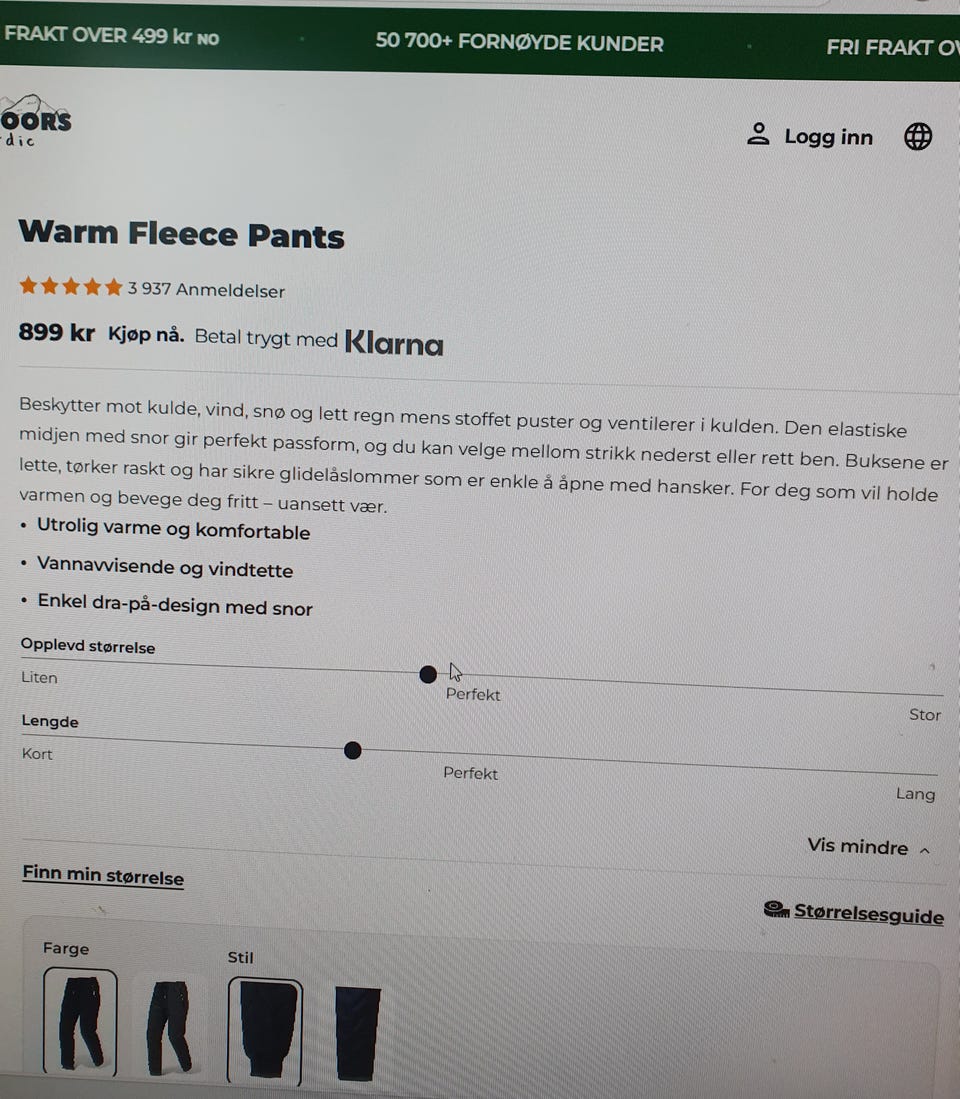Screen dimensions: 960x1099
Task: Click the Kjøp nå text
Action: click(x=146, y=334)
